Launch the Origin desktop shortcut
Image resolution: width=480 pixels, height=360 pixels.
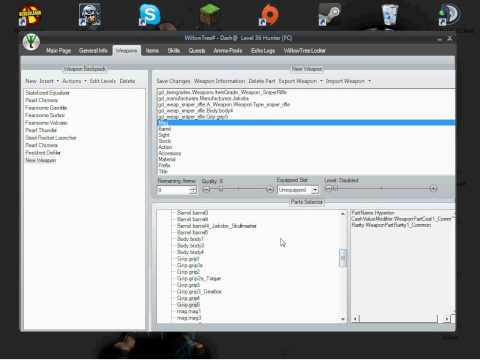pos(269,15)
